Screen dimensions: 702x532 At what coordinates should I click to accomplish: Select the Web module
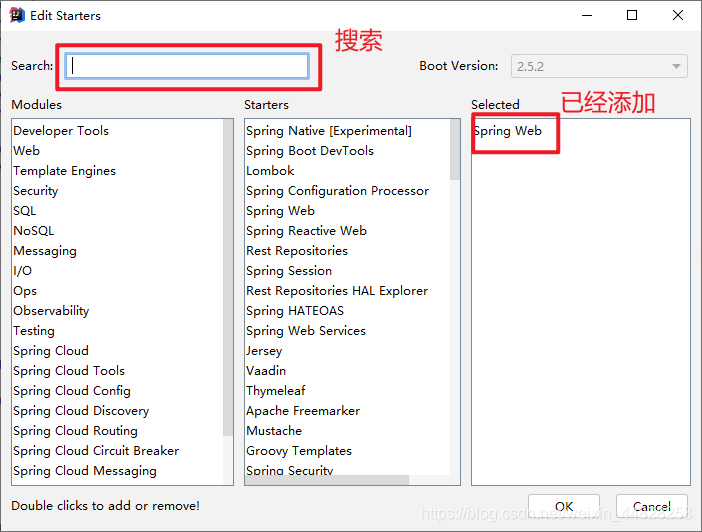[26, 151]
